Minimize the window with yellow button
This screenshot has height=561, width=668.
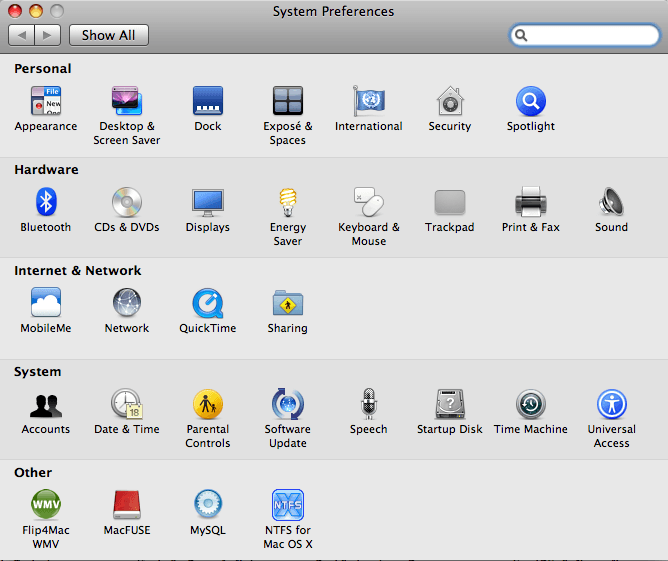point(36,11)
